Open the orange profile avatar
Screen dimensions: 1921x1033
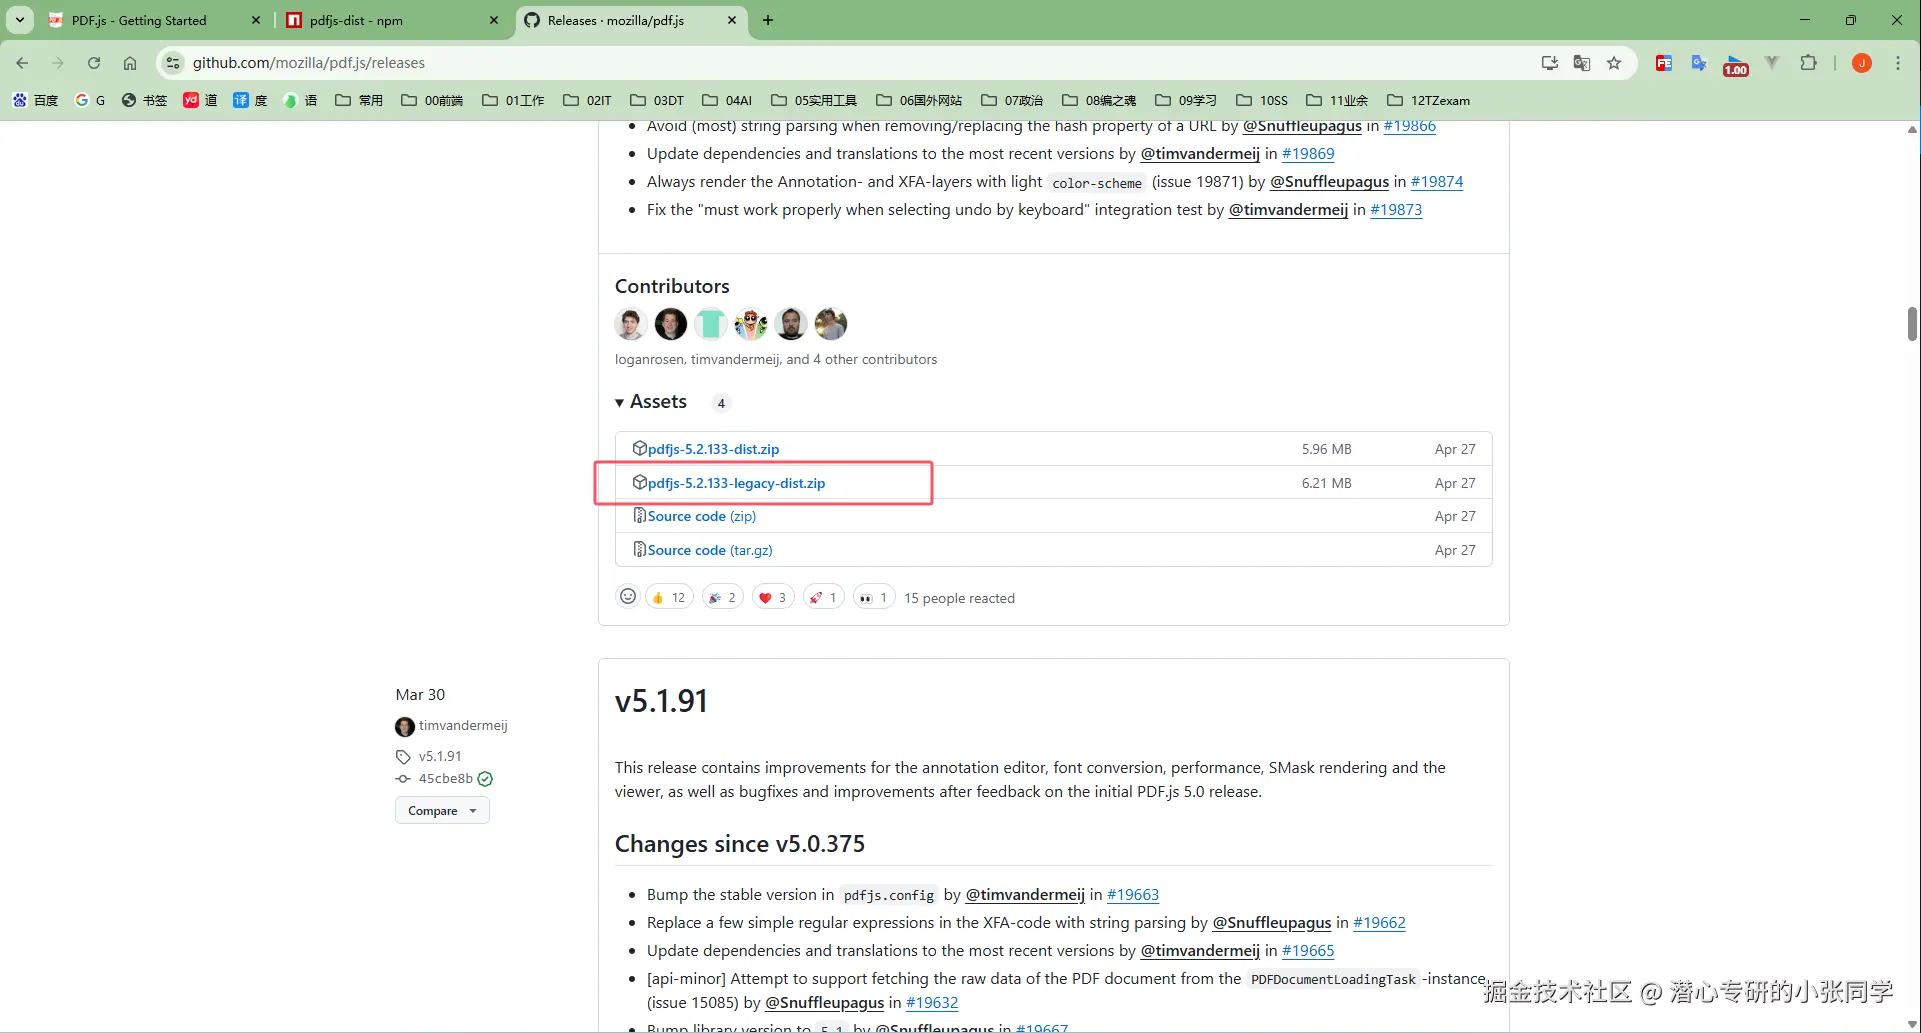(x=1862, y=63)
